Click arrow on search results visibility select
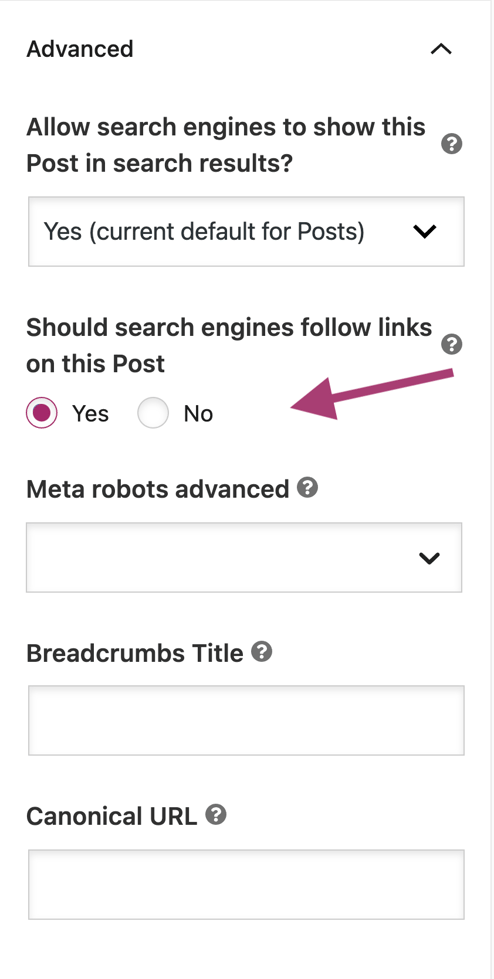 tap(425, 232)
